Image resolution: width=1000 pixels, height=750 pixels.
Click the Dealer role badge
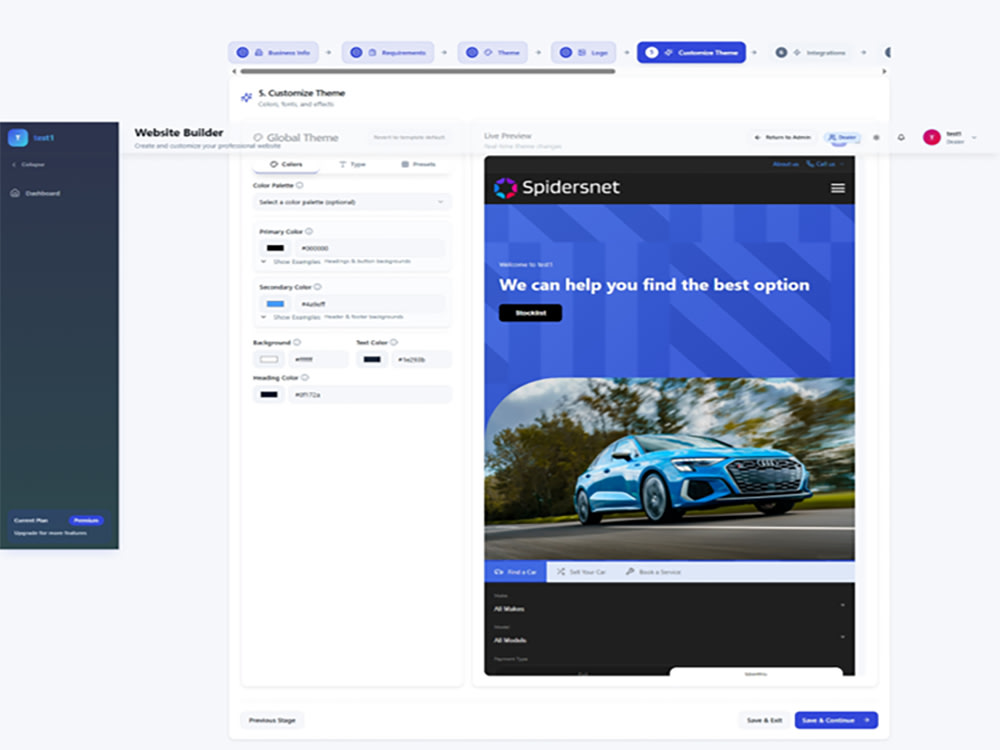click(842, 137)
